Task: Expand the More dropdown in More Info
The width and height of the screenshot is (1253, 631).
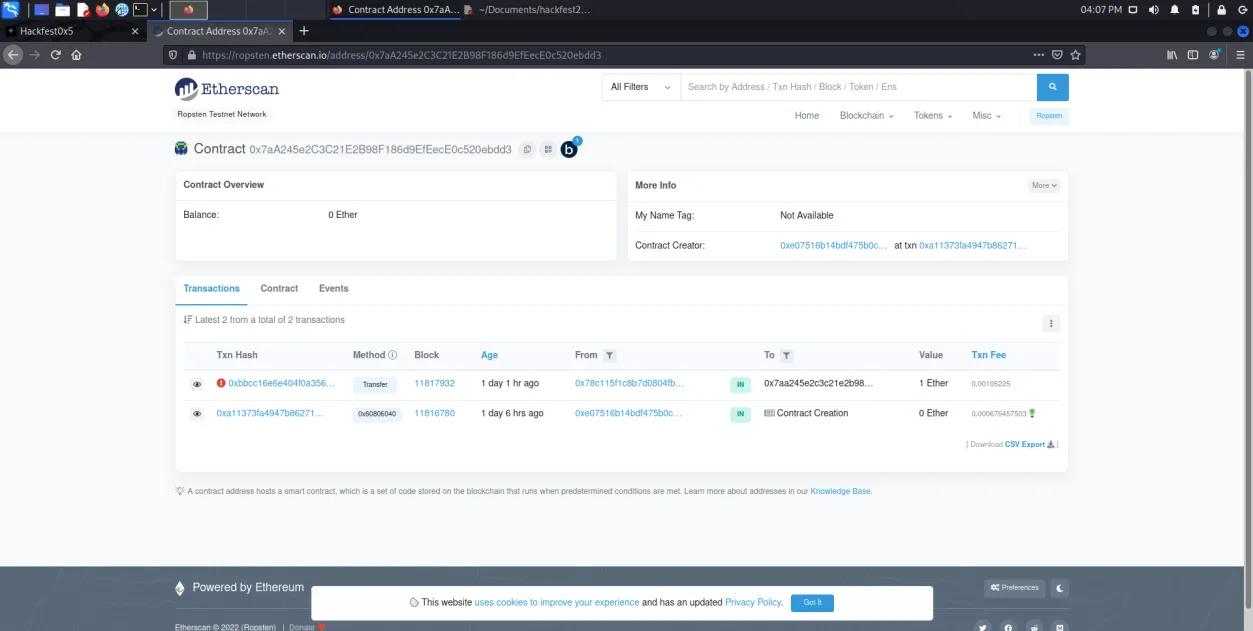Action: 1043,185
